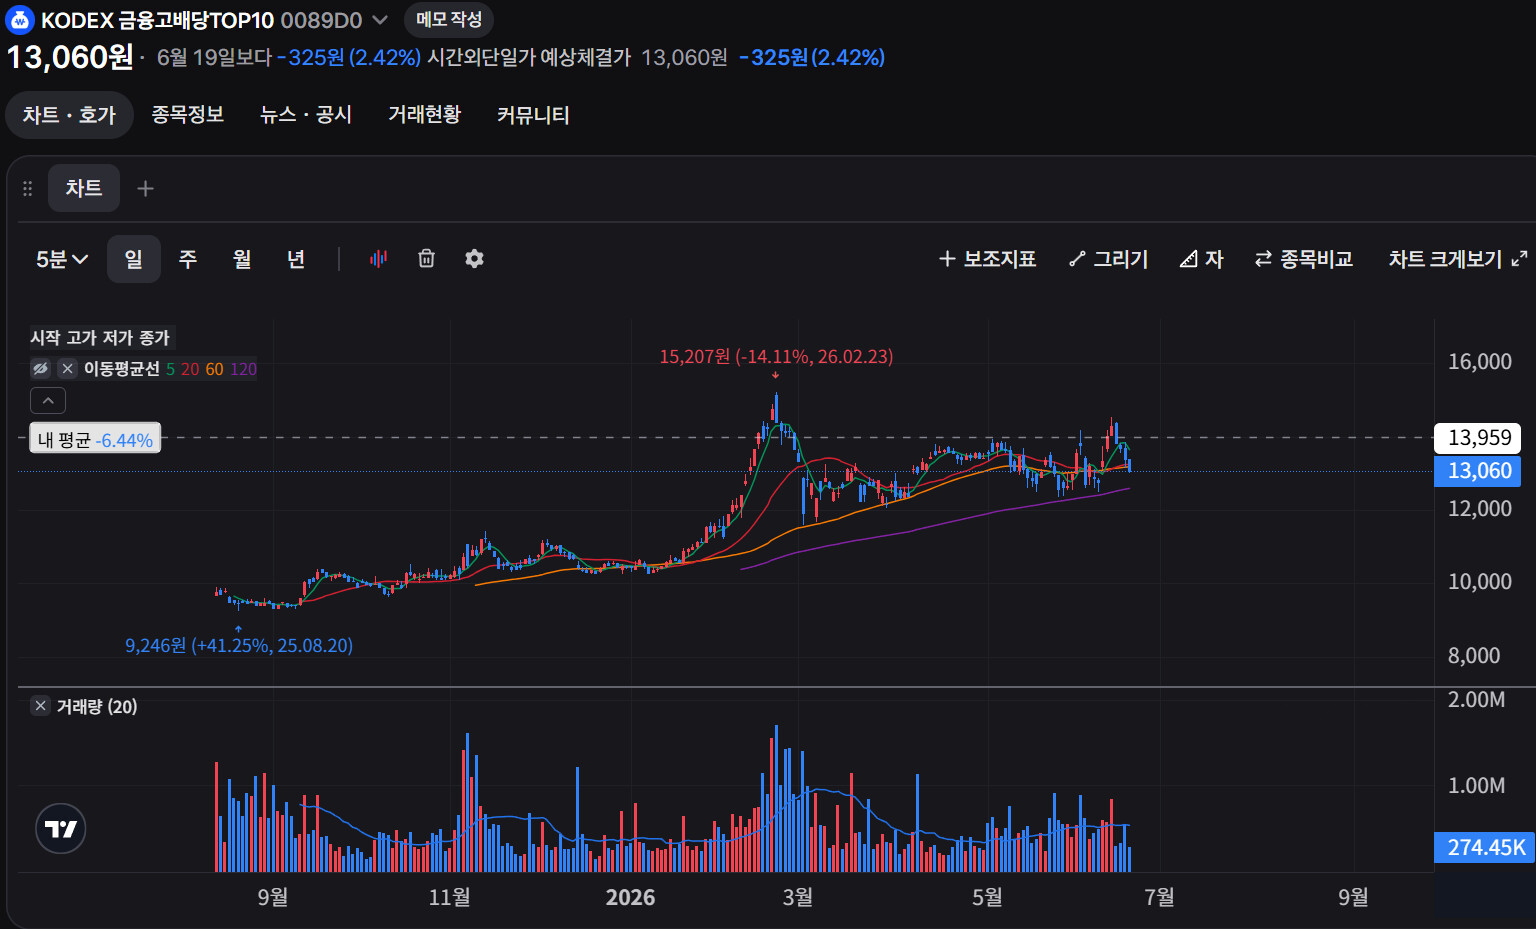Add a new chart panel with plus icon

tap(145, 188)
